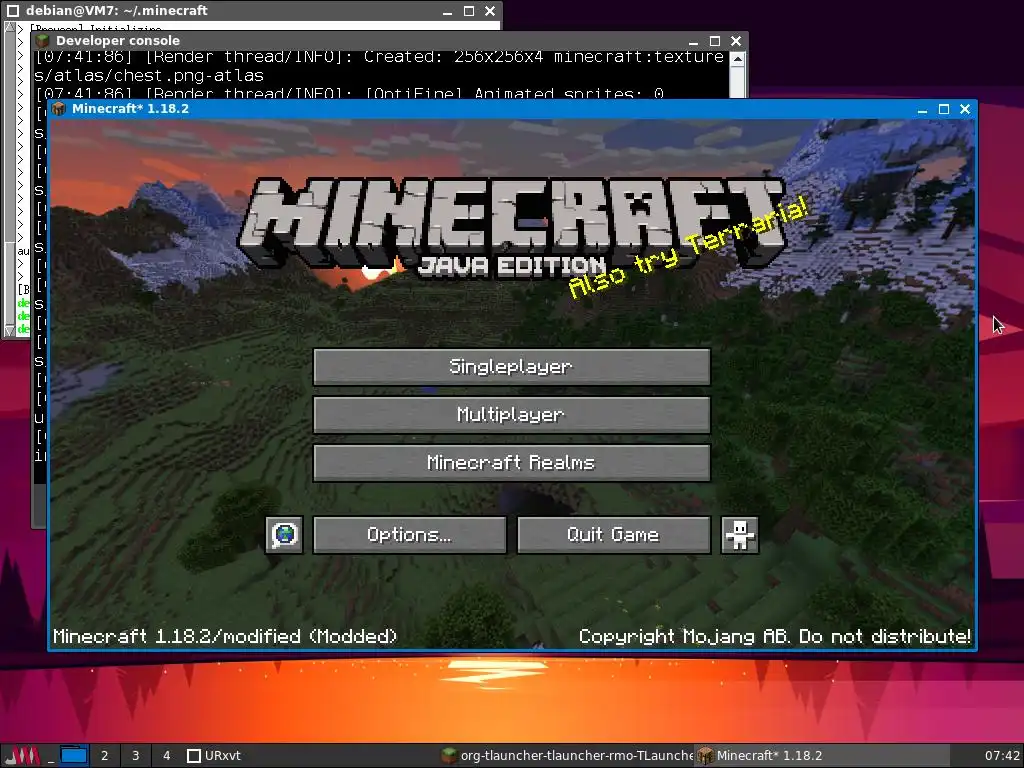Click the Developer console grass block icon

coord(43,40)
